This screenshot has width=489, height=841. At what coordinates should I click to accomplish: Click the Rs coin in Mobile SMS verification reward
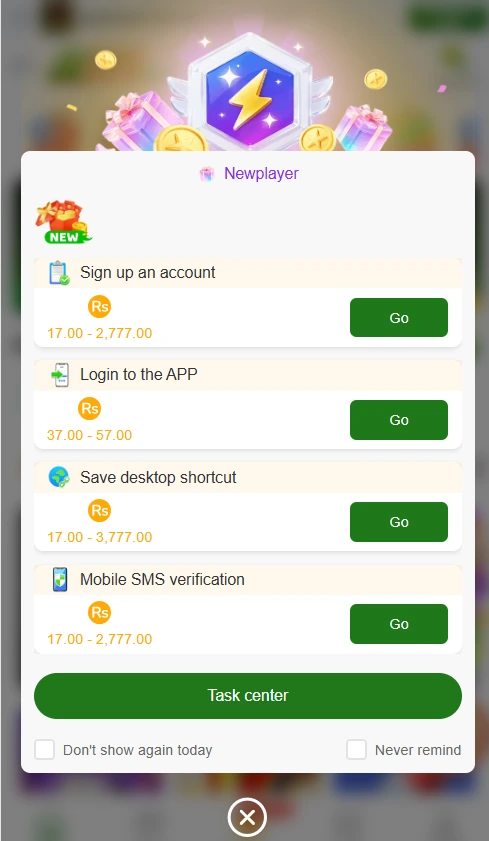pos(99,613)
